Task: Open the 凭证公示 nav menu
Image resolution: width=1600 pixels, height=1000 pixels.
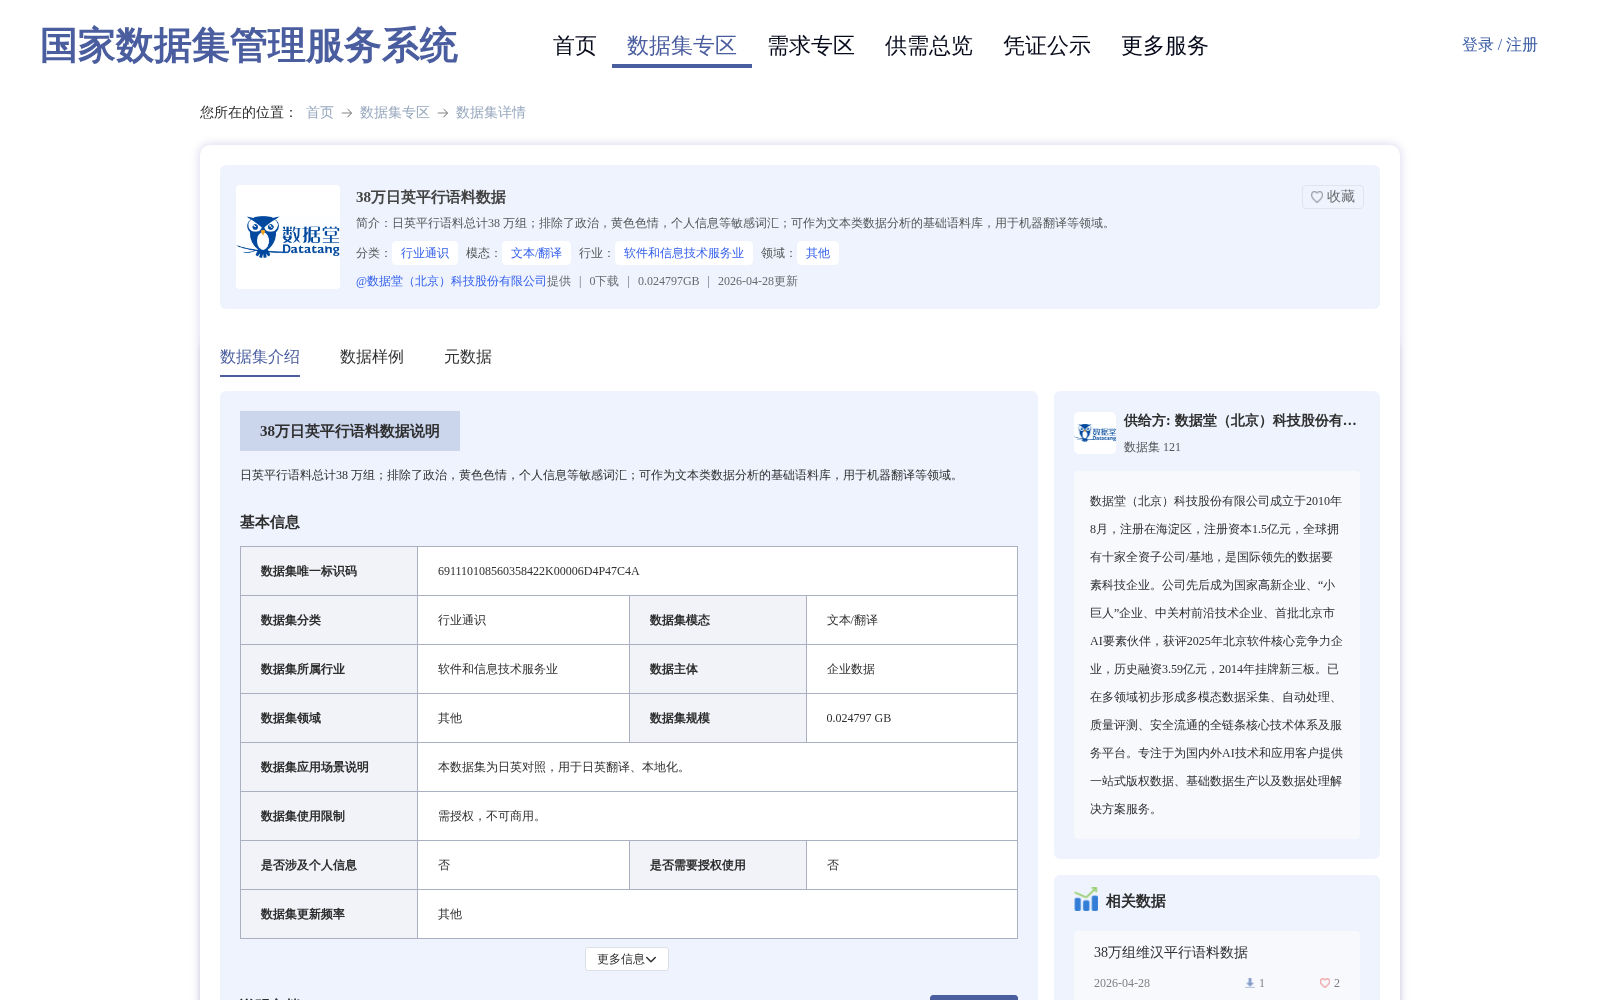Action: coord(1047,46)
